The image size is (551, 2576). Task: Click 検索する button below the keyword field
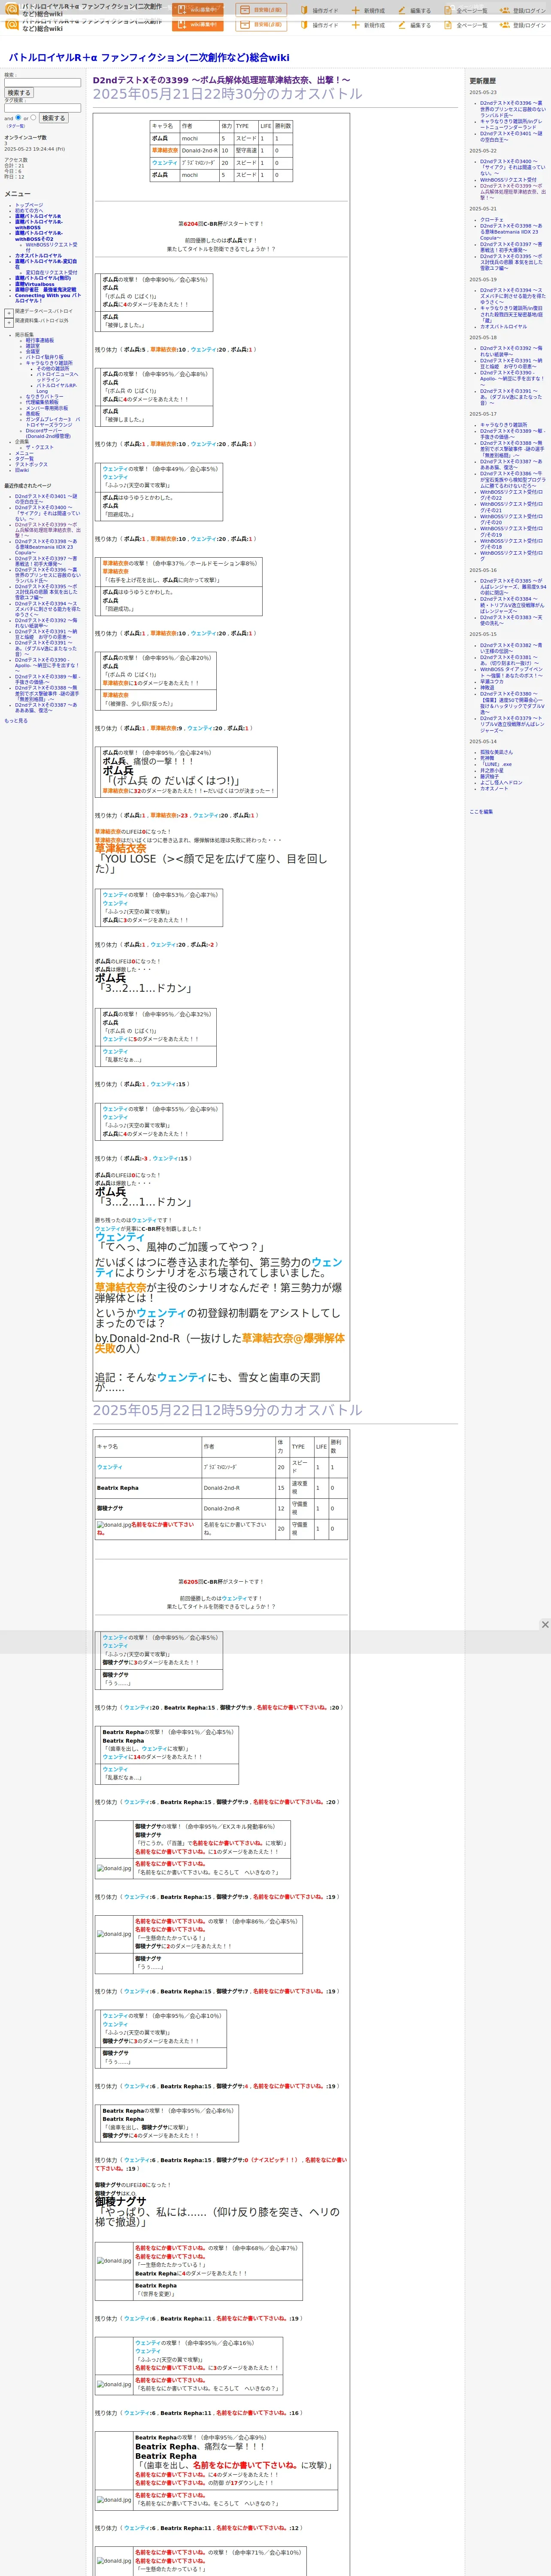pos(19,93)
